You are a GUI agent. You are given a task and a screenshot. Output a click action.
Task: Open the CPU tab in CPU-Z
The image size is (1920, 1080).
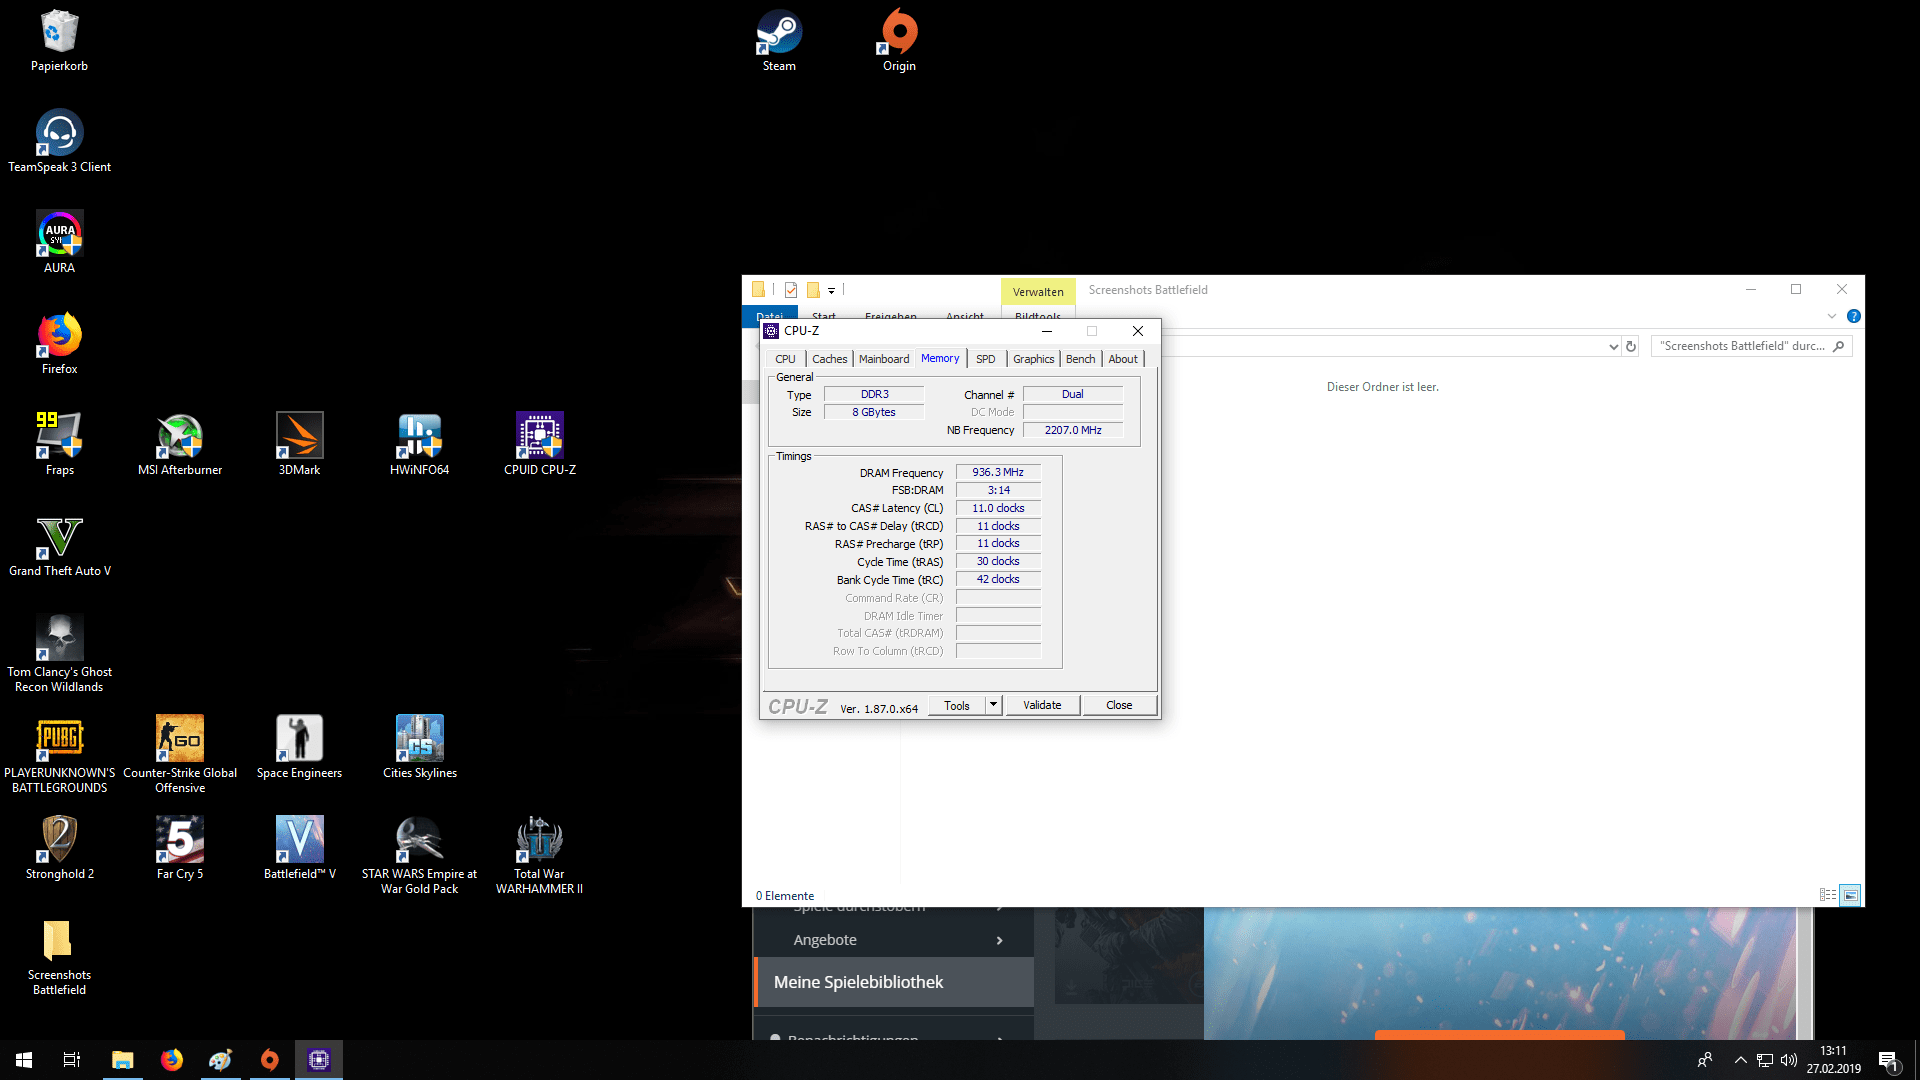pyautogui.click(x=785, y=359)
